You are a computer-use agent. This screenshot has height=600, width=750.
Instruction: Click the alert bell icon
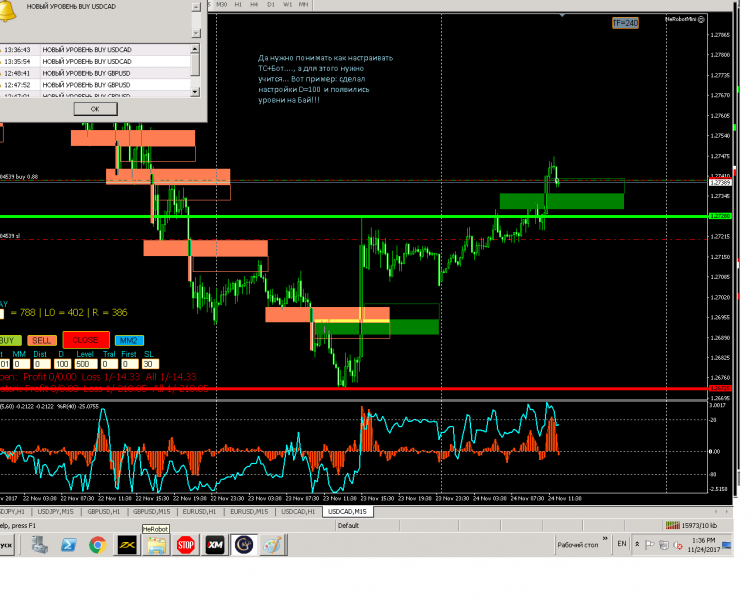tap(7, 11)
